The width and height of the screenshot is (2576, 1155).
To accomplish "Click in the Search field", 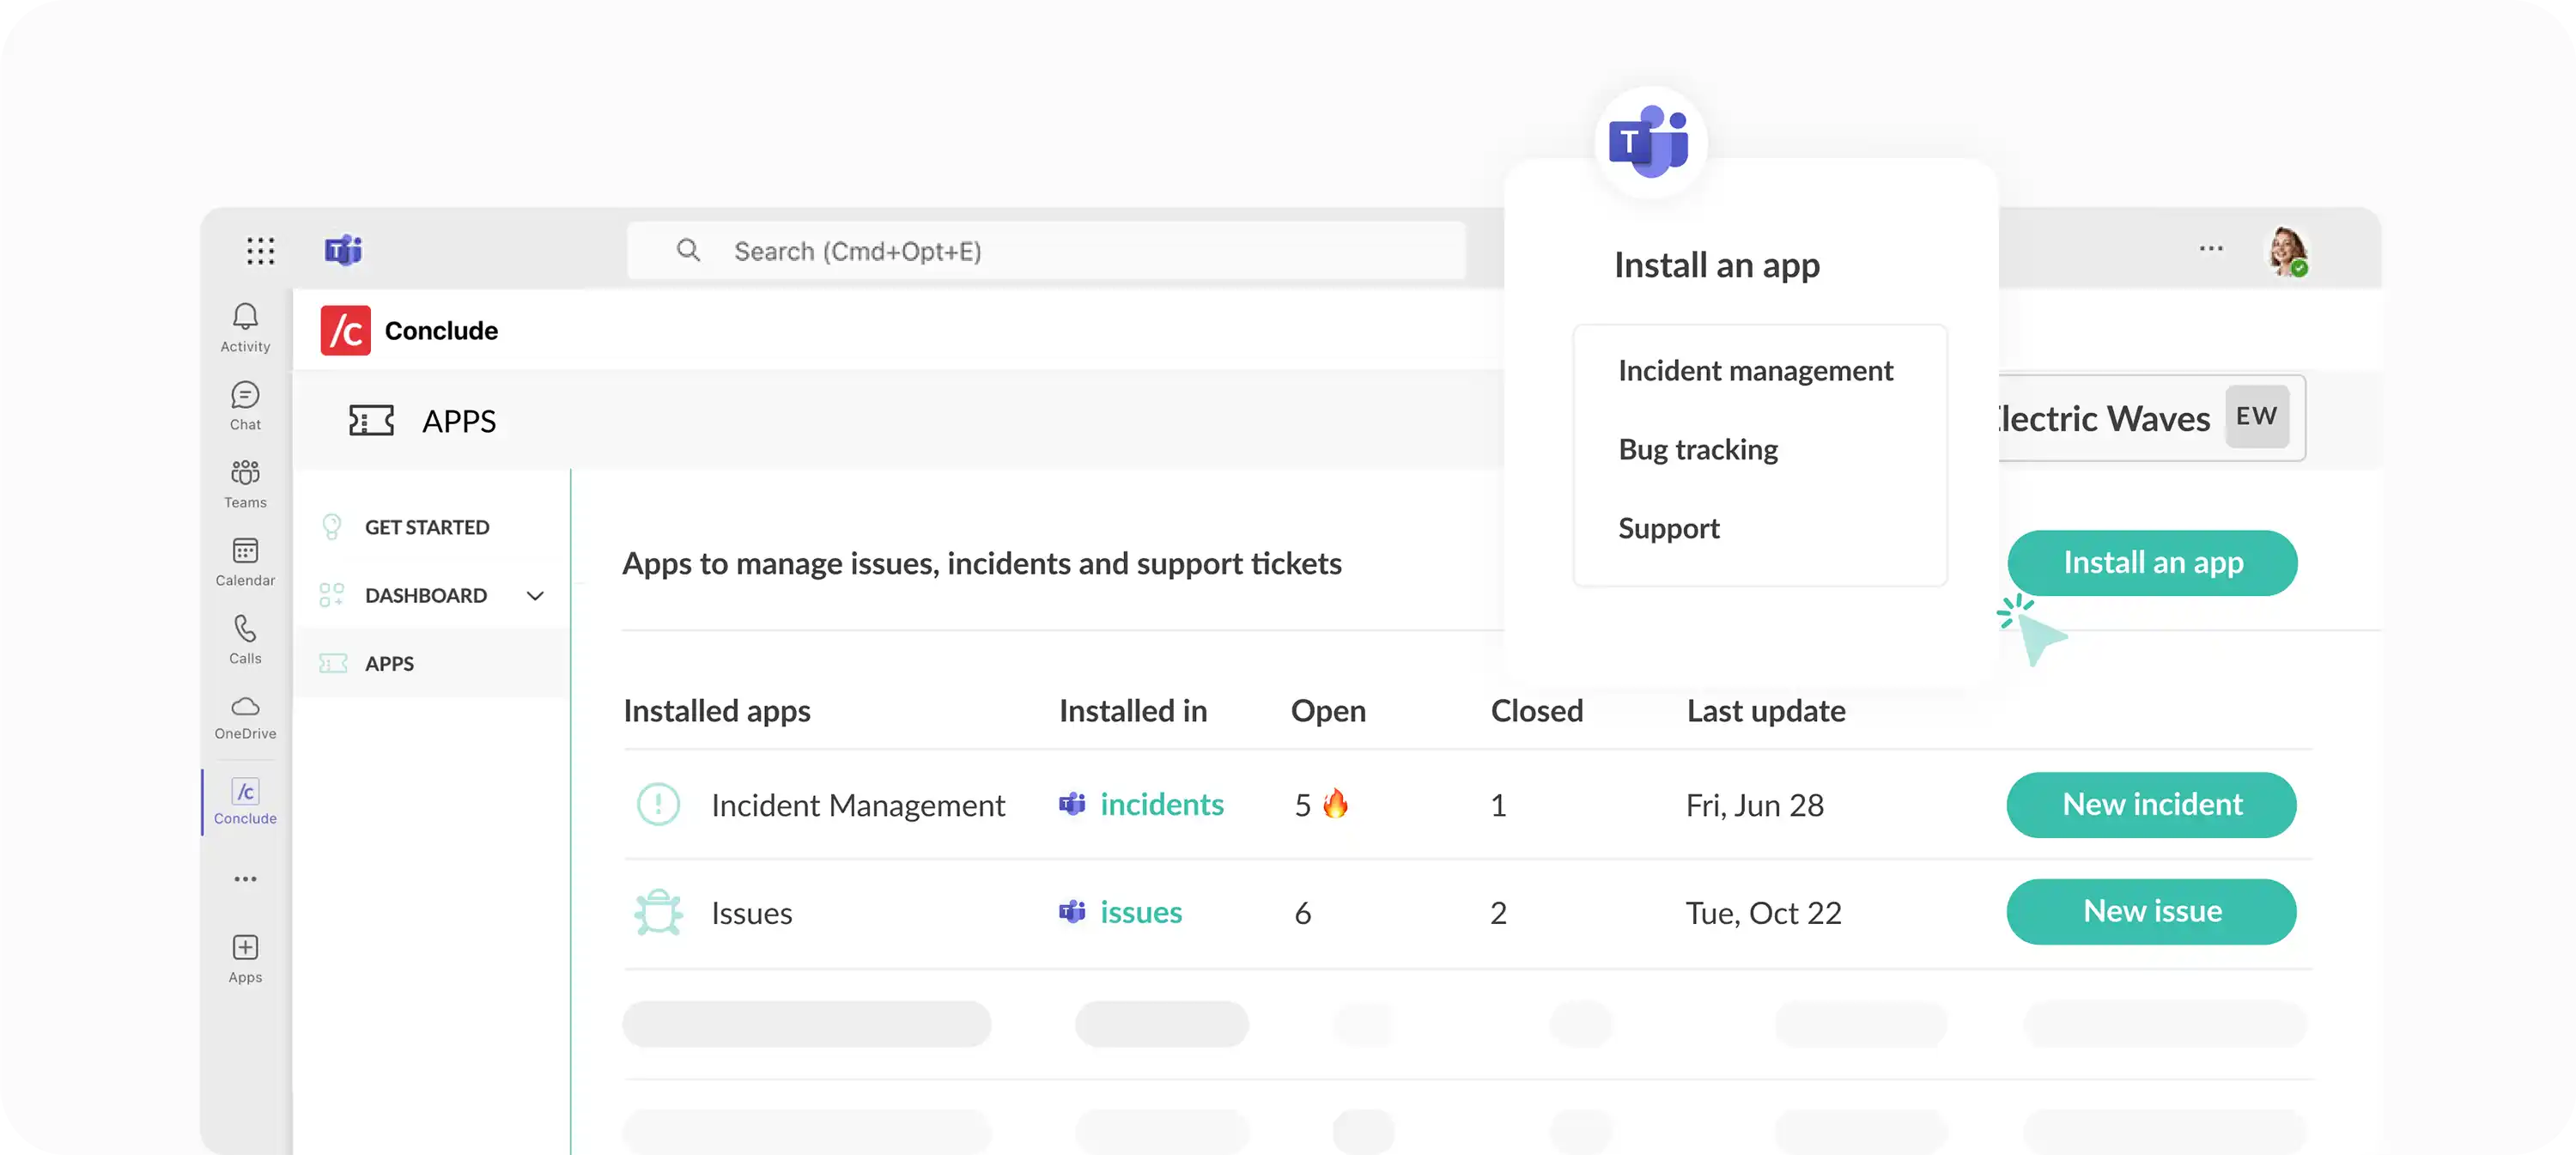I will [x=1046, y=250].
